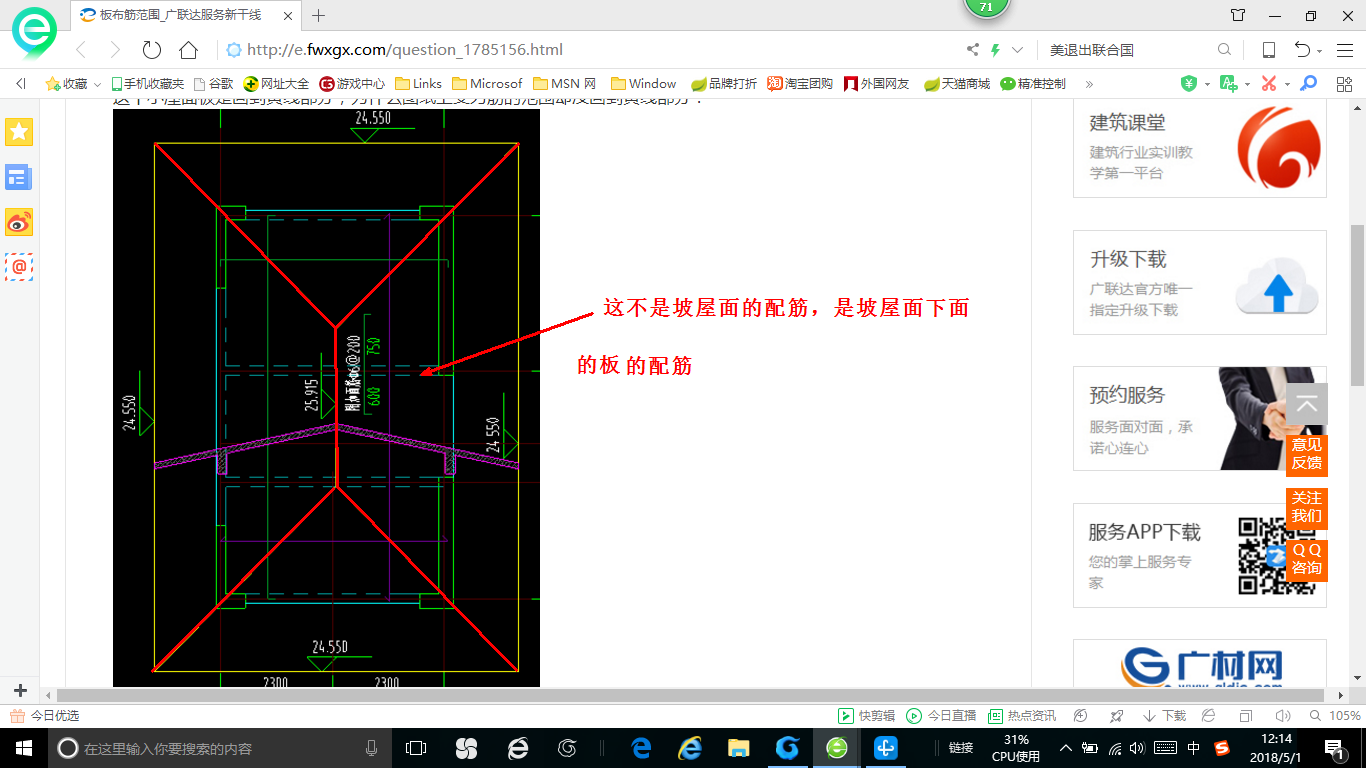The width and height of the screenshot is (1366, 768).
Task: Click the 关注我们 follow button
Action: pos(1307,507)
